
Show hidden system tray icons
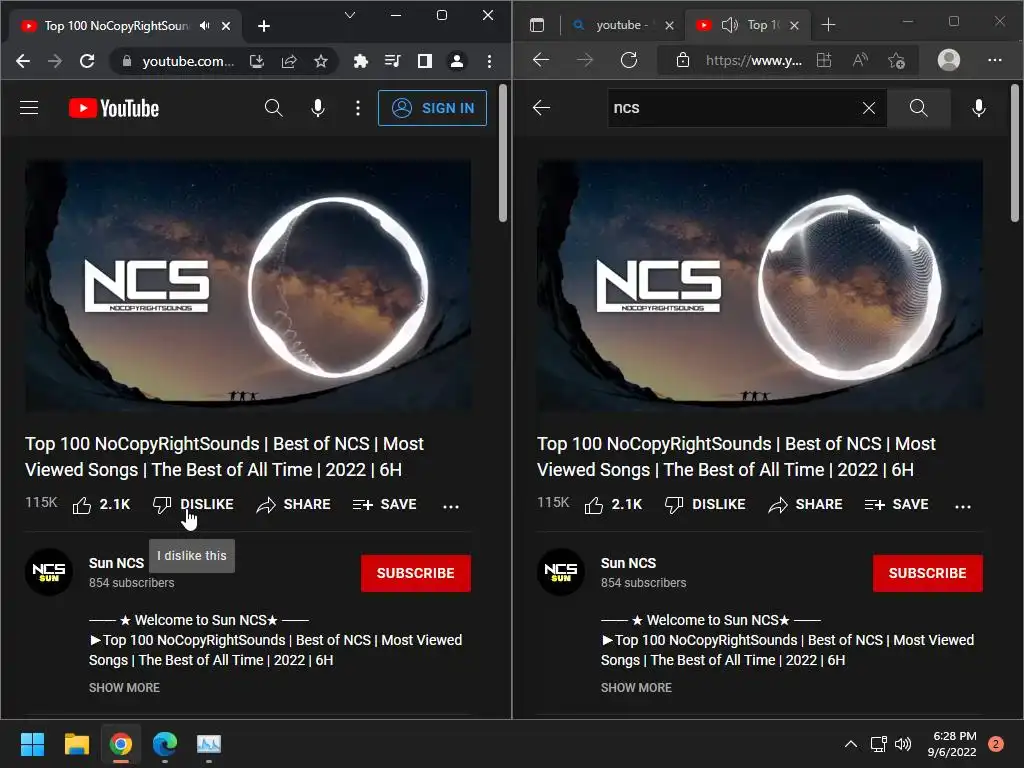click(850, 744)
